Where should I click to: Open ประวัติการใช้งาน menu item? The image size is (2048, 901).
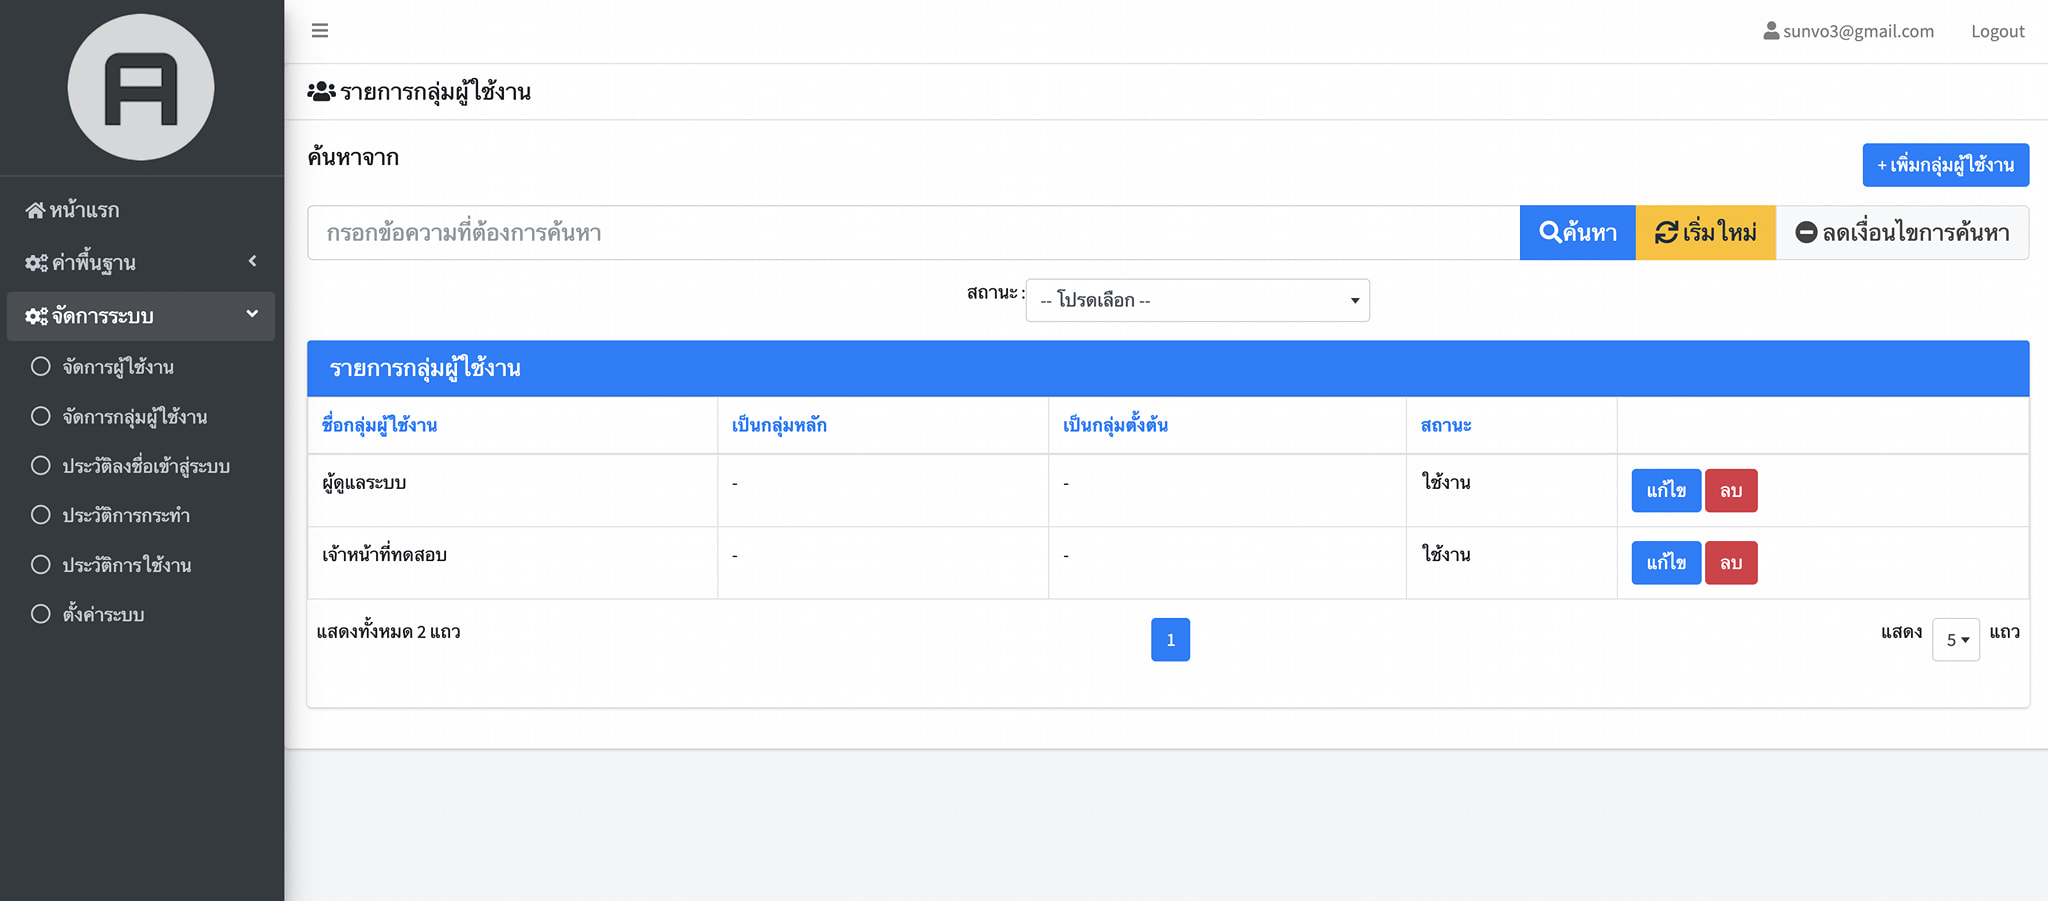[127, 565]
